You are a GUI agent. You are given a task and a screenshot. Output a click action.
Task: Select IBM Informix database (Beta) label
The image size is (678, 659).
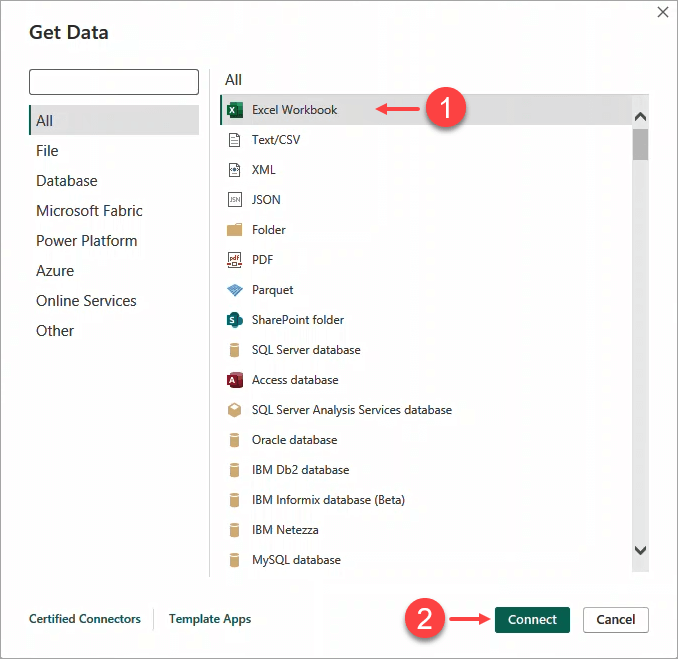coord(329,500)
